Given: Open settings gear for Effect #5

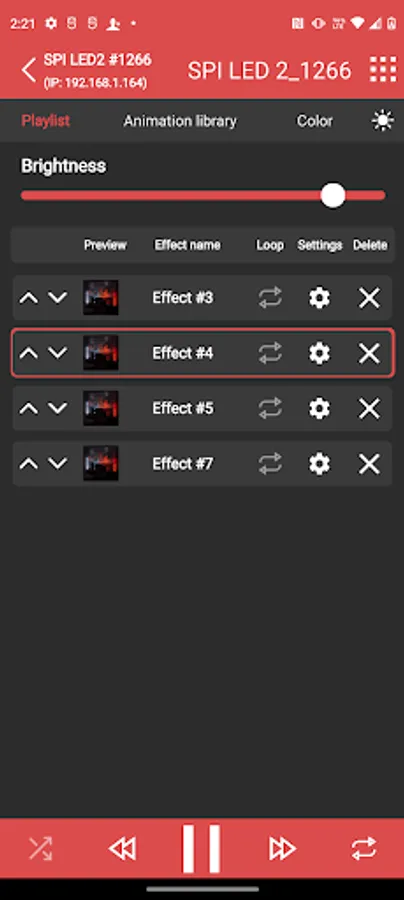Looking at the screenshot, I should pos(319,409).
